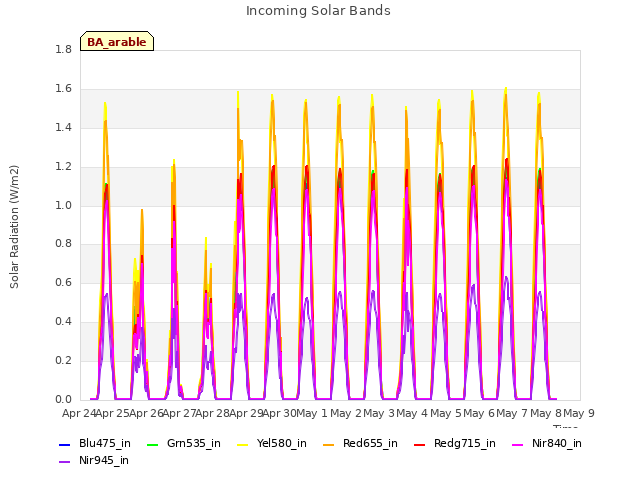This screenshot has width=640, height=480.
Task: Click the 0.4 y-axis tick label
Action: (x=63, y=322)
